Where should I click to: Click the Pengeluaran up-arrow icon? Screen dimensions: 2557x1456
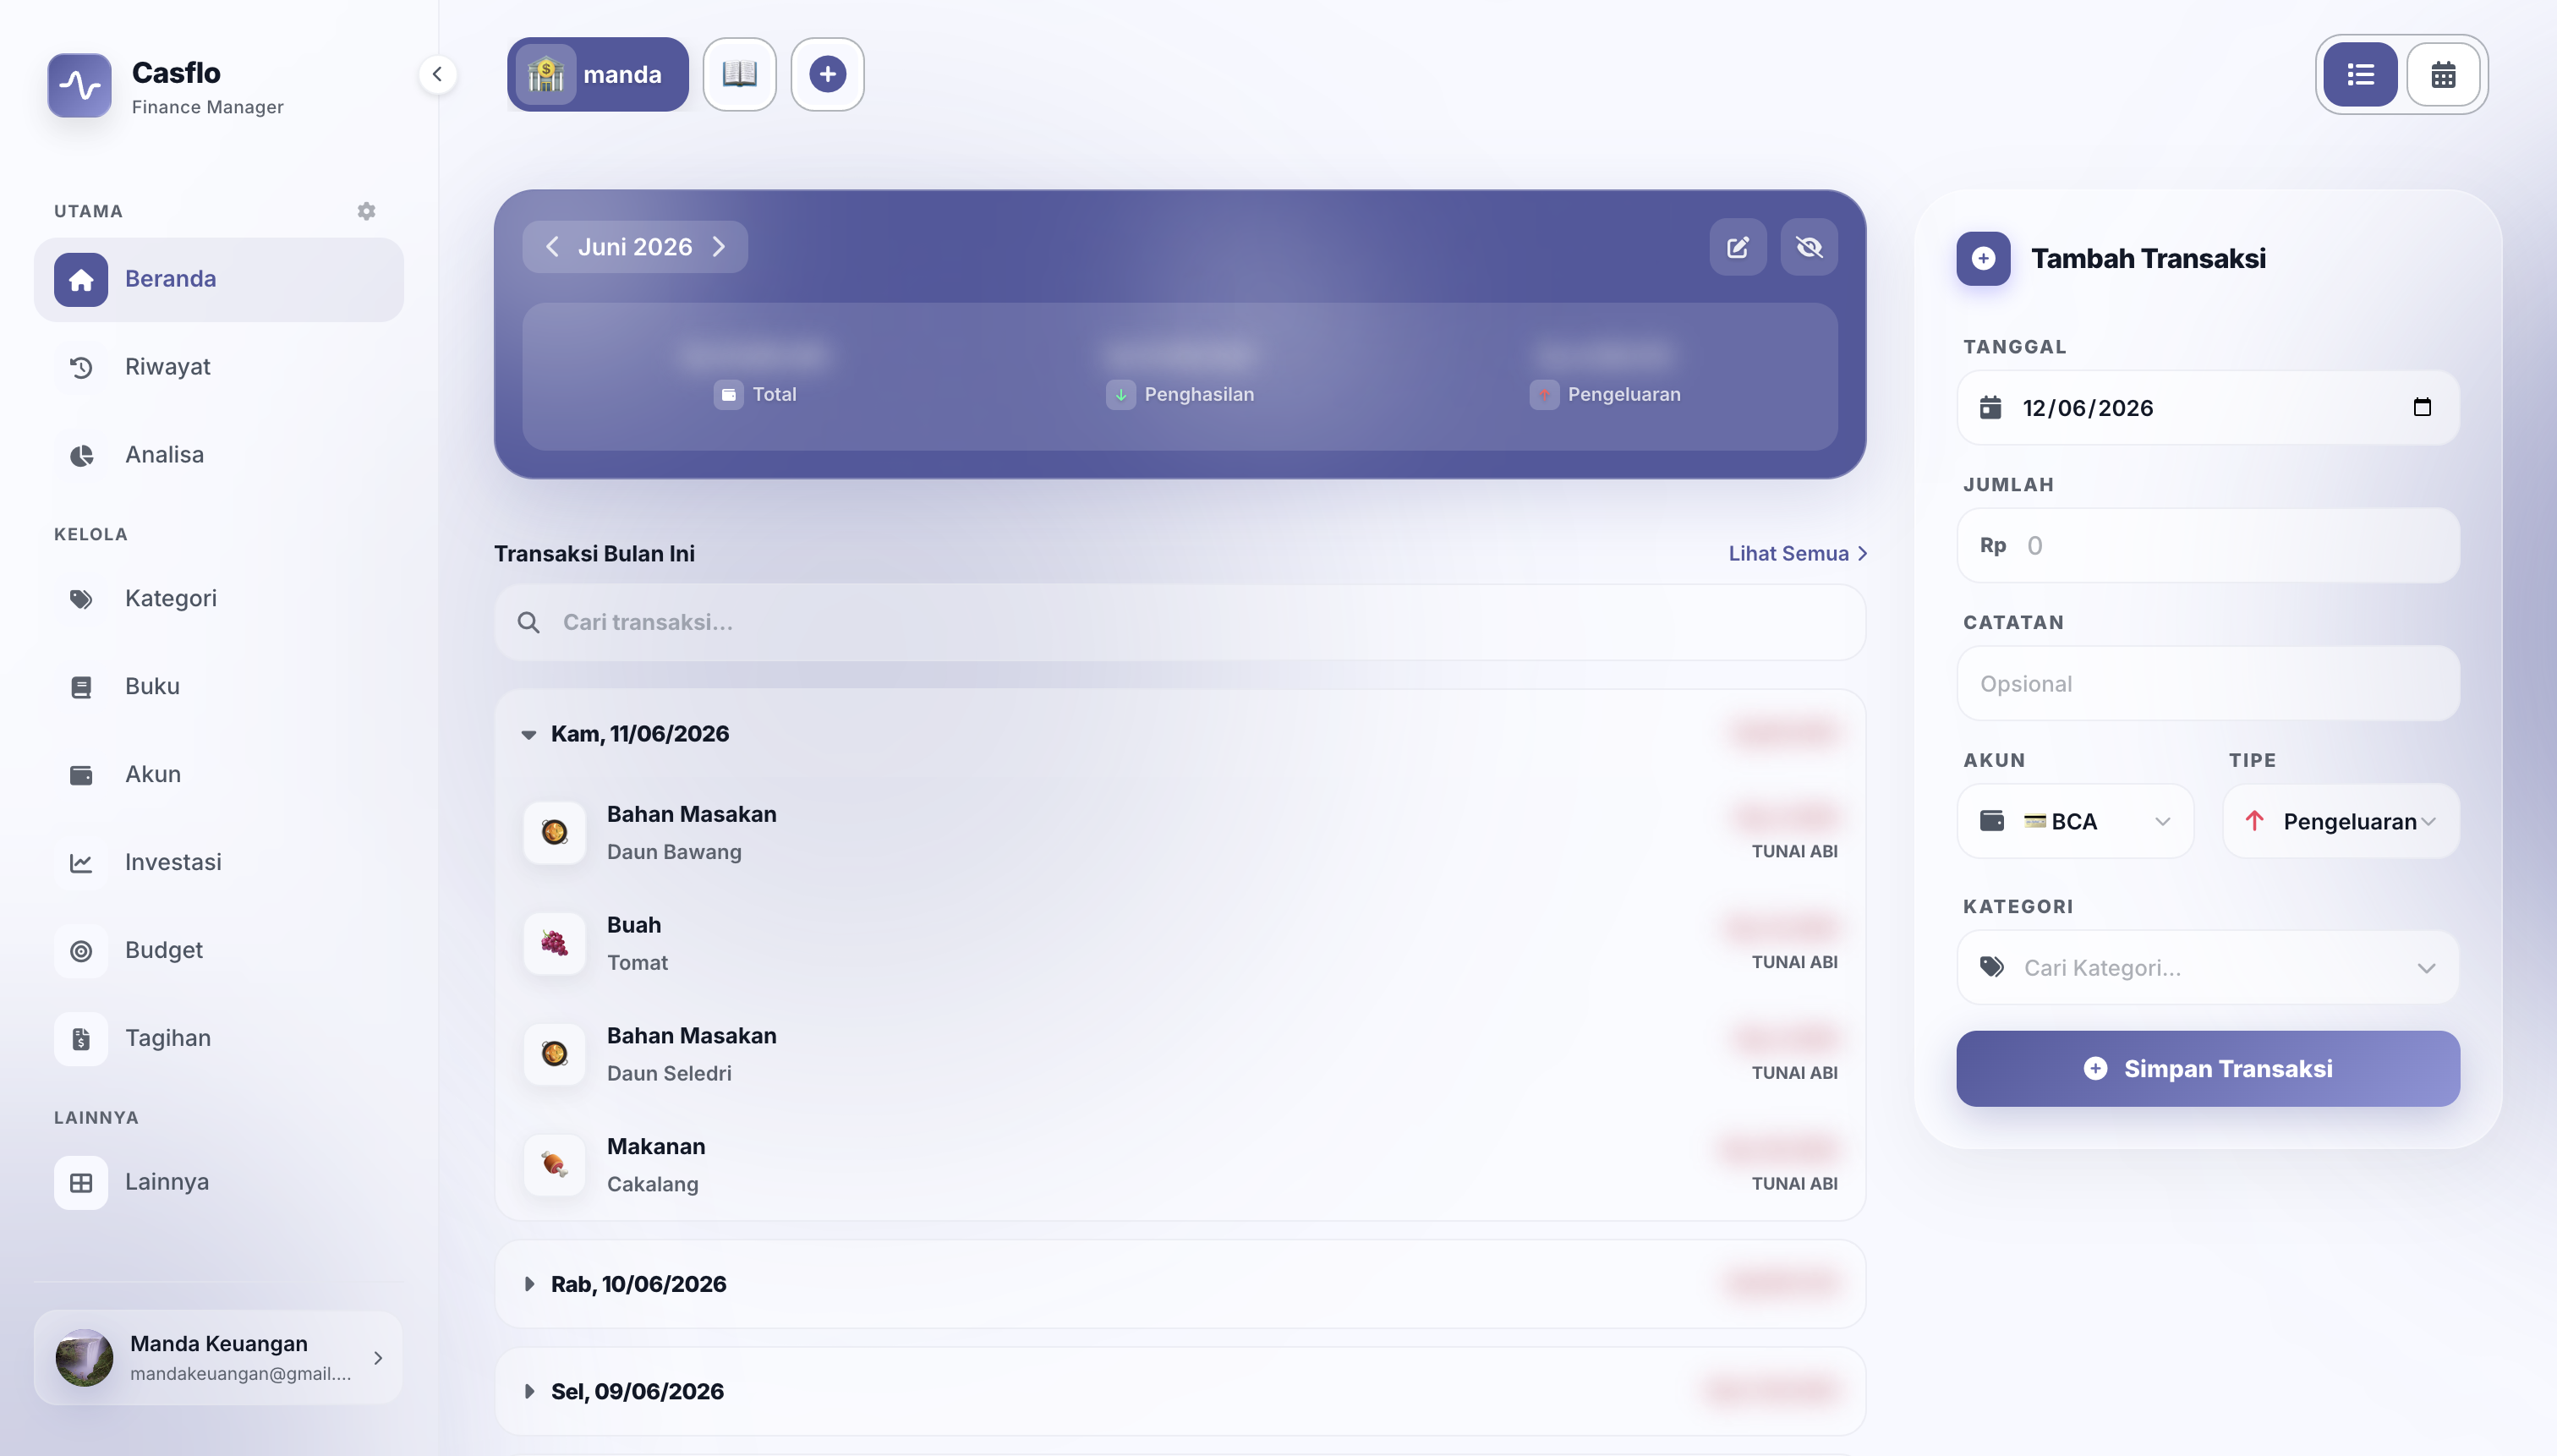(x=1544, y=395)
